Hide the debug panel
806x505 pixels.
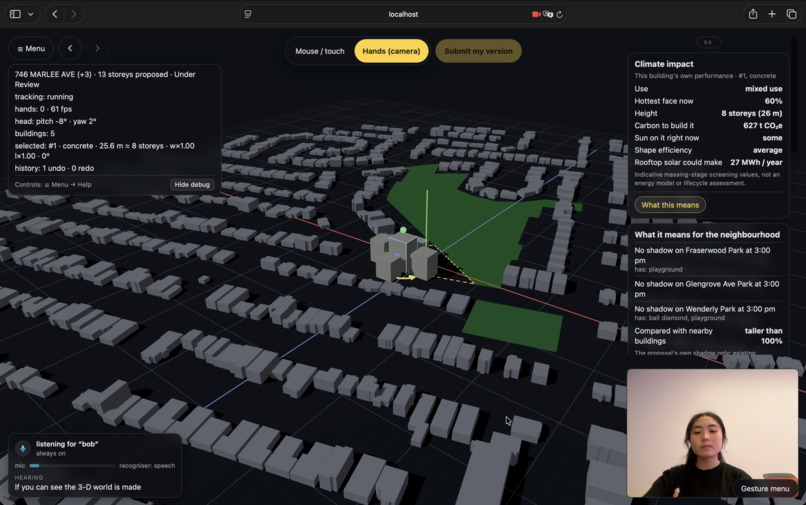[192, 184]
